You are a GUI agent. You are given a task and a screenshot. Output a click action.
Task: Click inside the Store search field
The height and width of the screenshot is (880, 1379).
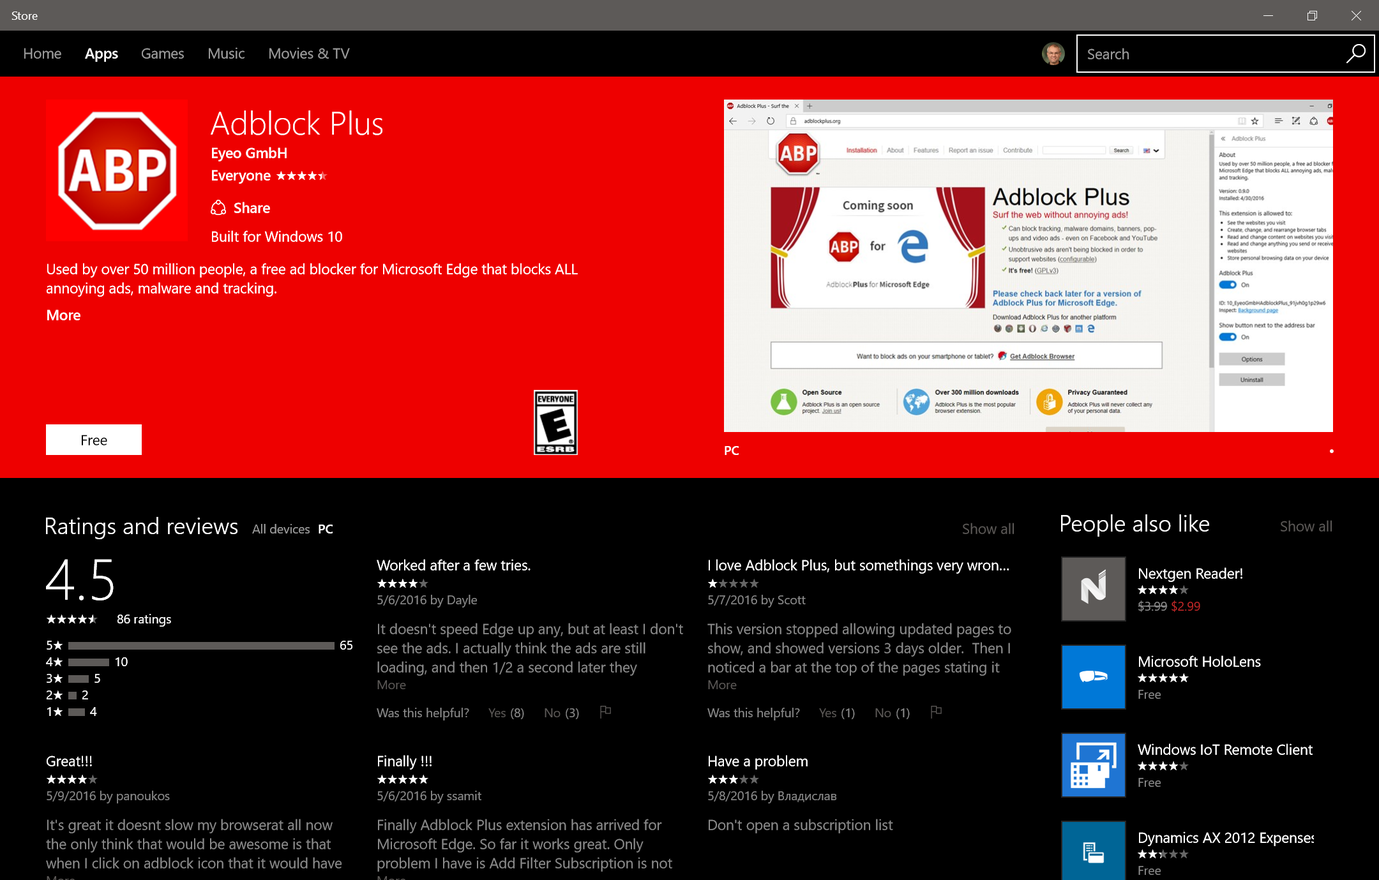(x=1200, y=53)
